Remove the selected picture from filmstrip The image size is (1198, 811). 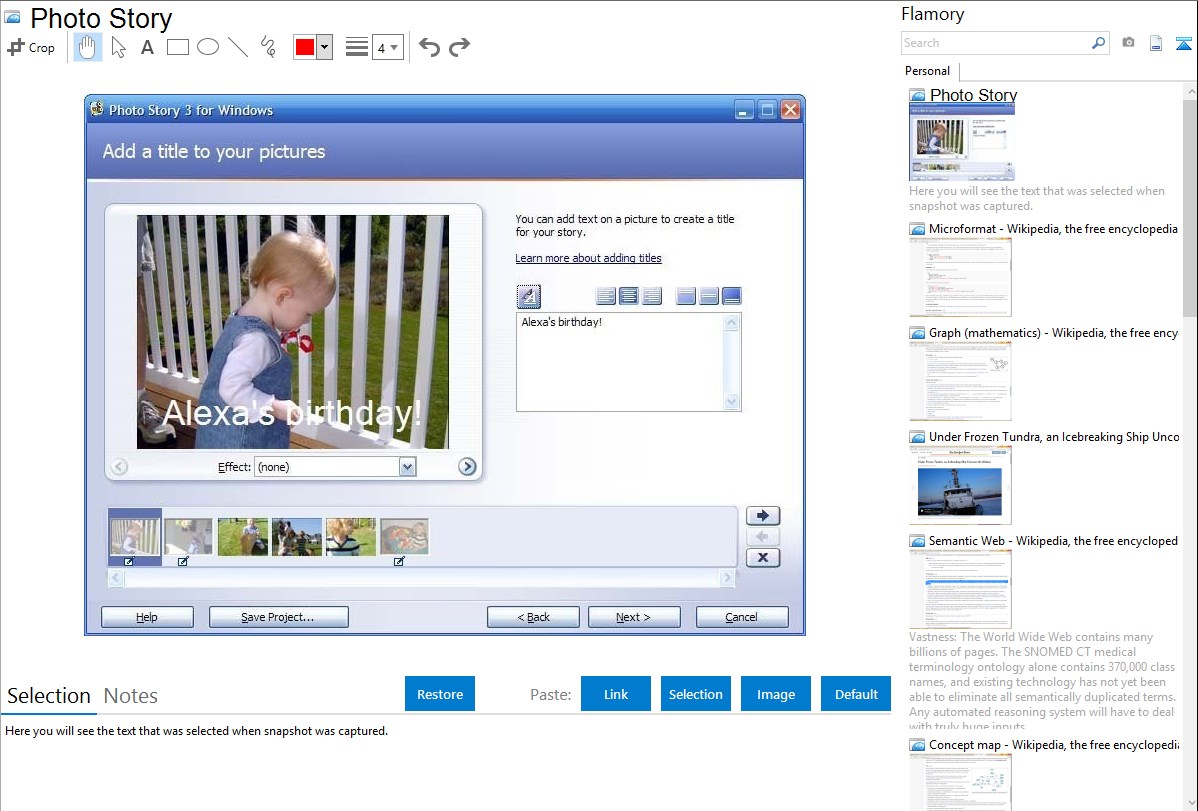click(x=763, y=558)
